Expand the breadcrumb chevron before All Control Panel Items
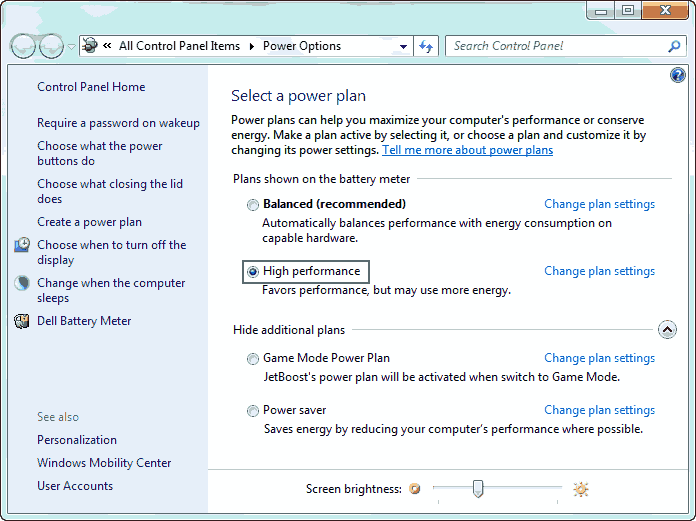The width and height of the screenshot is (696, 521). [x=107, y=46]
